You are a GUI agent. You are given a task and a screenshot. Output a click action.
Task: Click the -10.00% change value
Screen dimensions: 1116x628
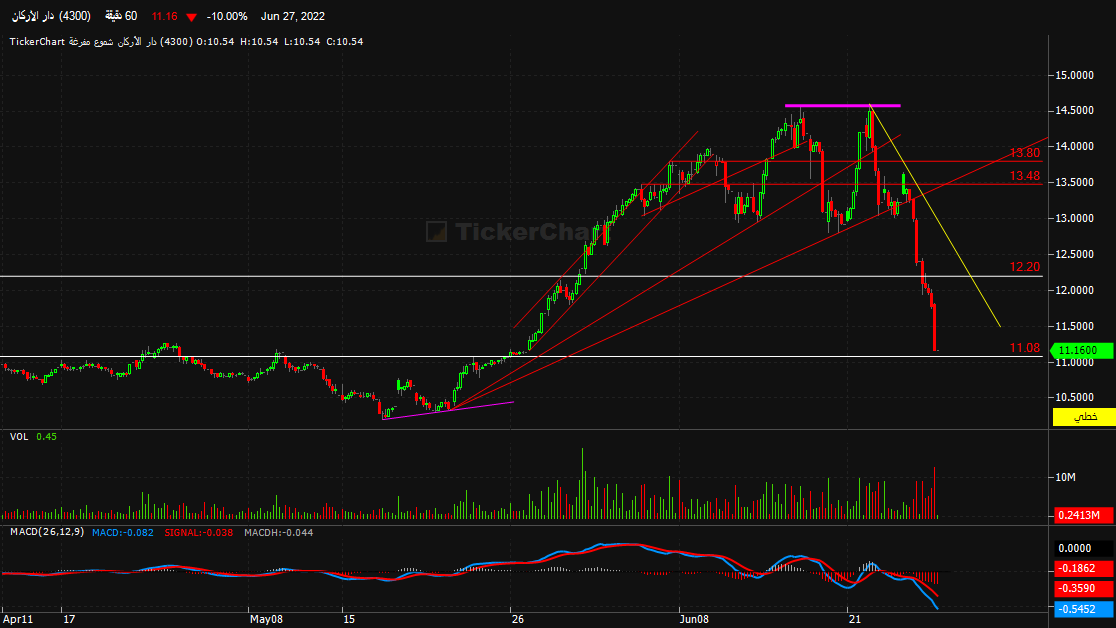227,16
